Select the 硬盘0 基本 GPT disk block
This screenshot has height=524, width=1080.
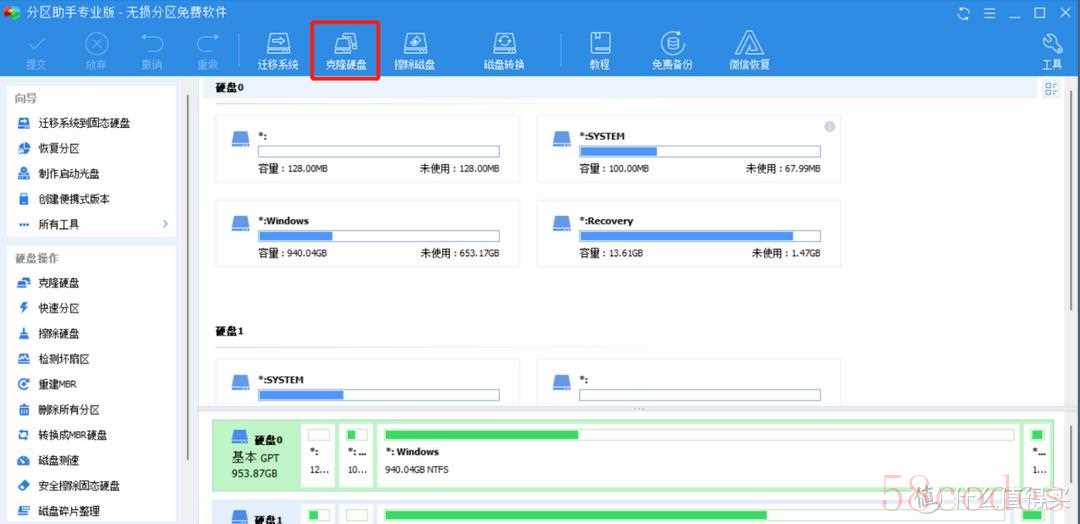(x=257, y=456)
